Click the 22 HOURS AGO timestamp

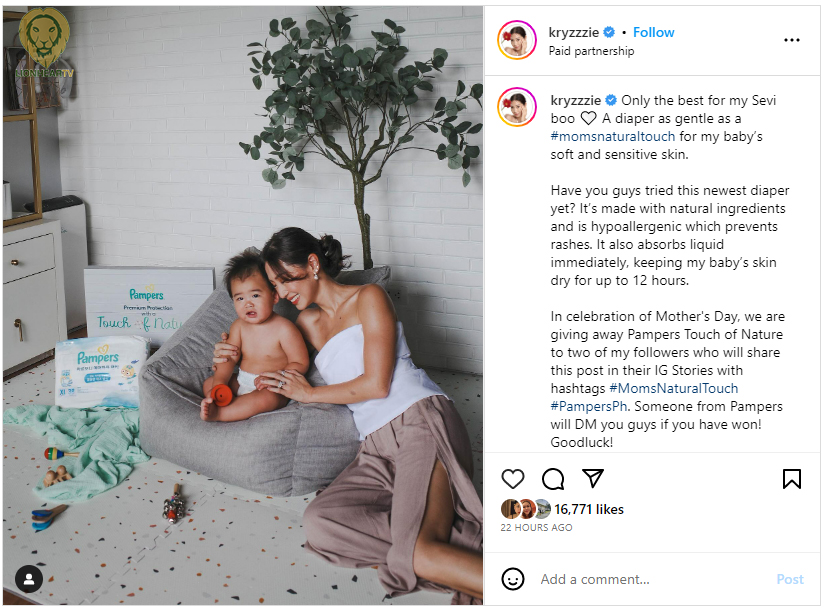click(x=536, y=527)
